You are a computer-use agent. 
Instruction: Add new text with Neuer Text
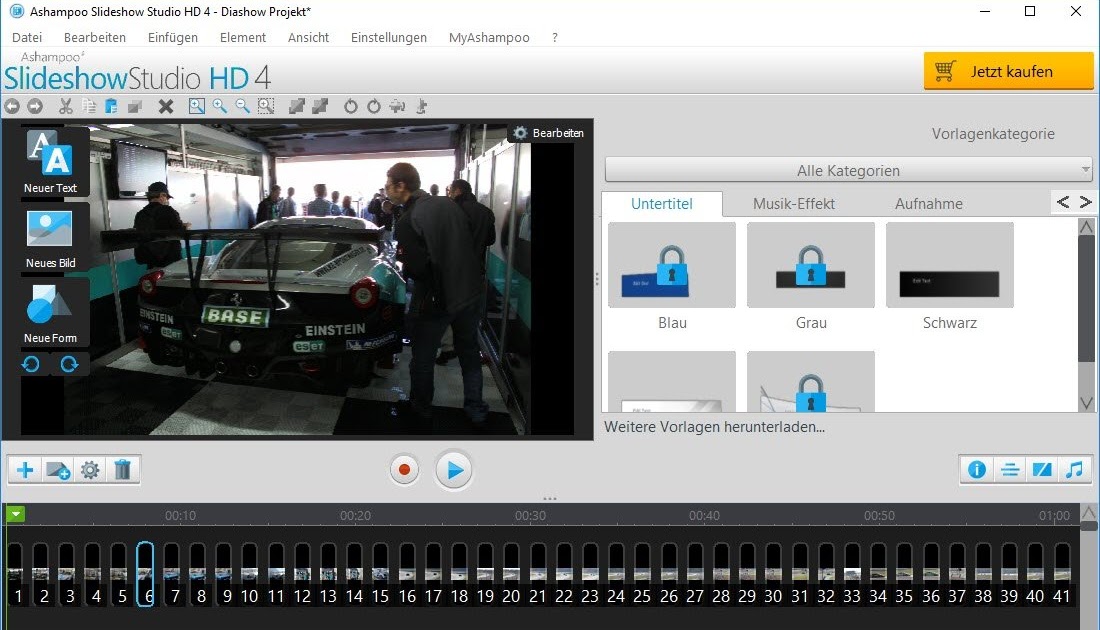pyautogui.click(x=50, y=163)
